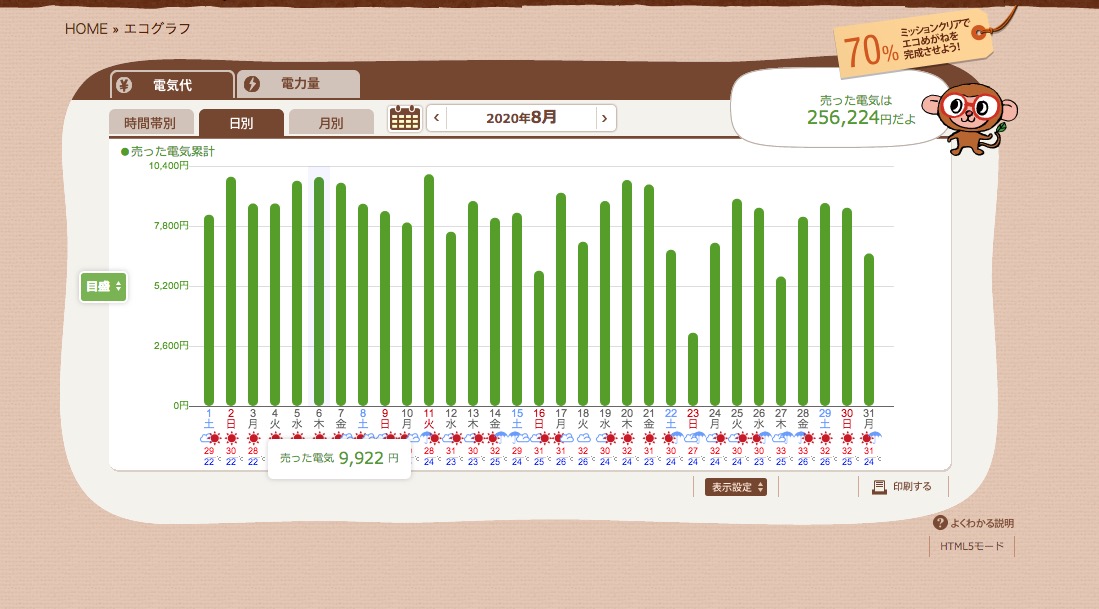Select the bar for day 20

pos(627,292)
